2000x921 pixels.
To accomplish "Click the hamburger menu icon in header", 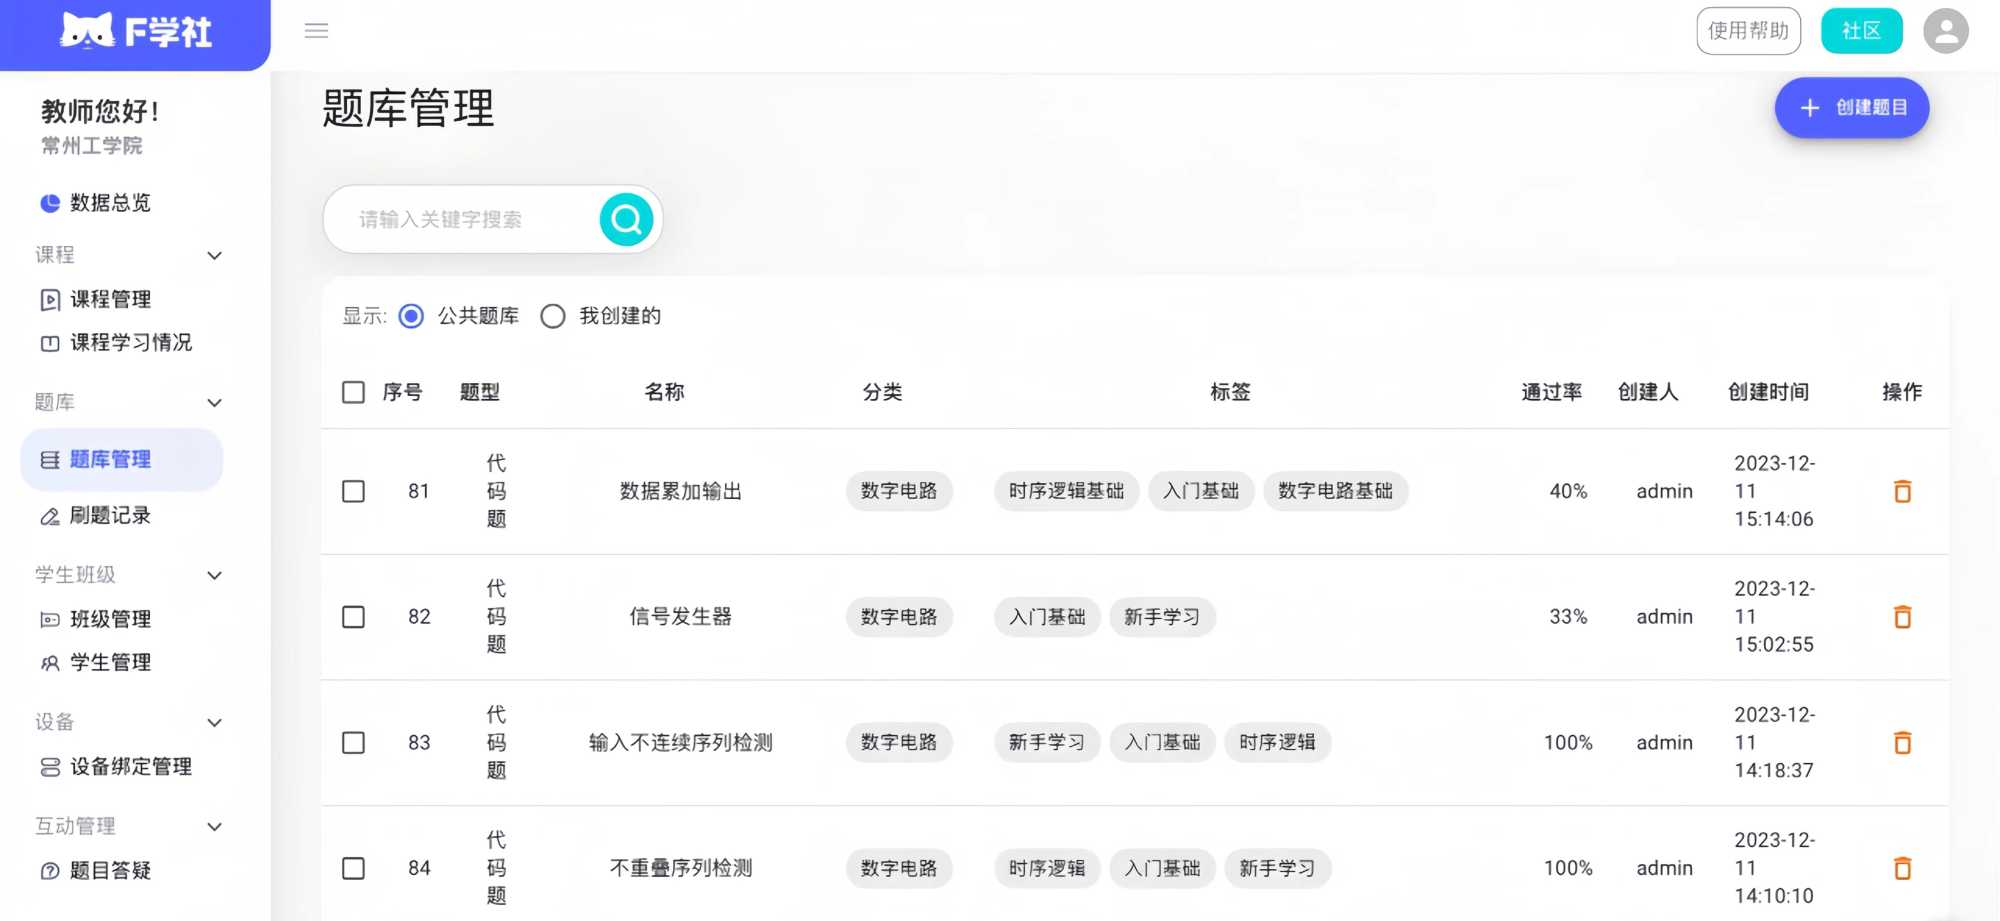I will coord(316,31).
